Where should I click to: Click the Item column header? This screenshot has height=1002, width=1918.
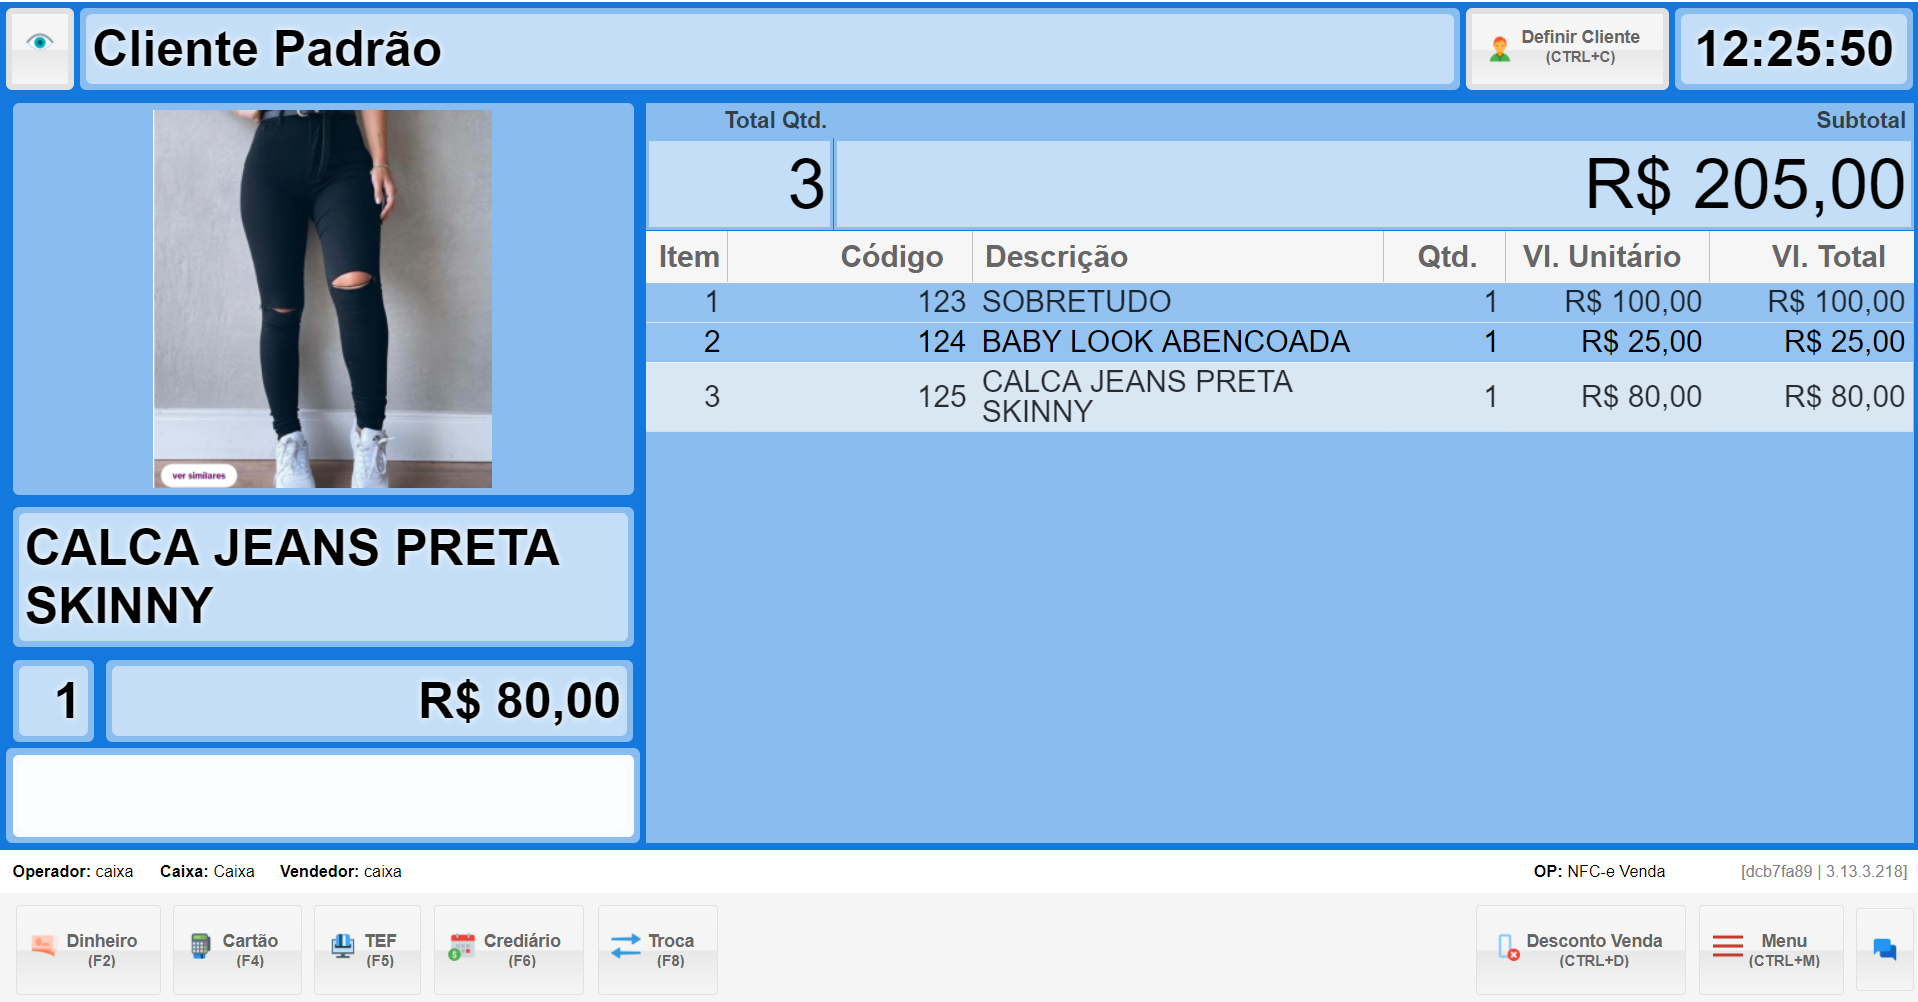click(688, 257)
